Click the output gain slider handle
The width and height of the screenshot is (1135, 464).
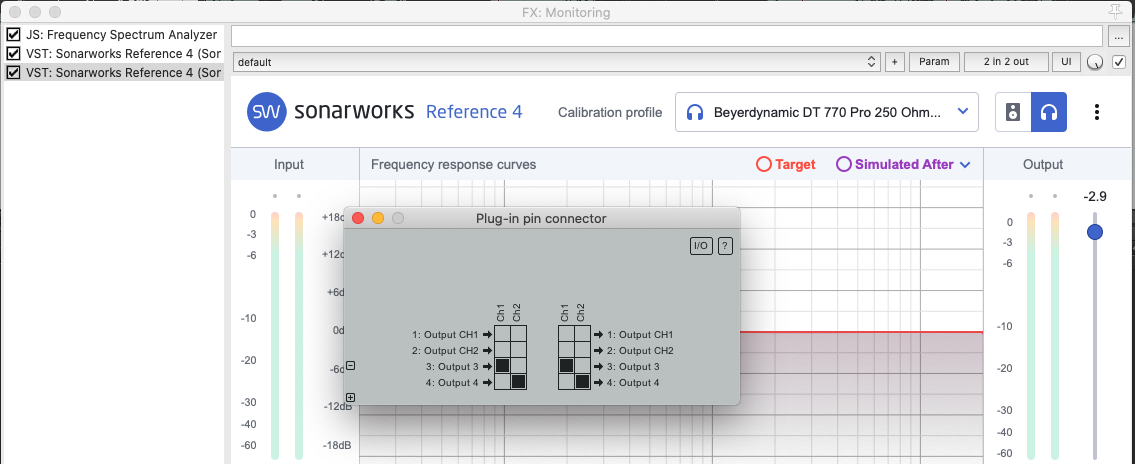(x=1095, y=232)
